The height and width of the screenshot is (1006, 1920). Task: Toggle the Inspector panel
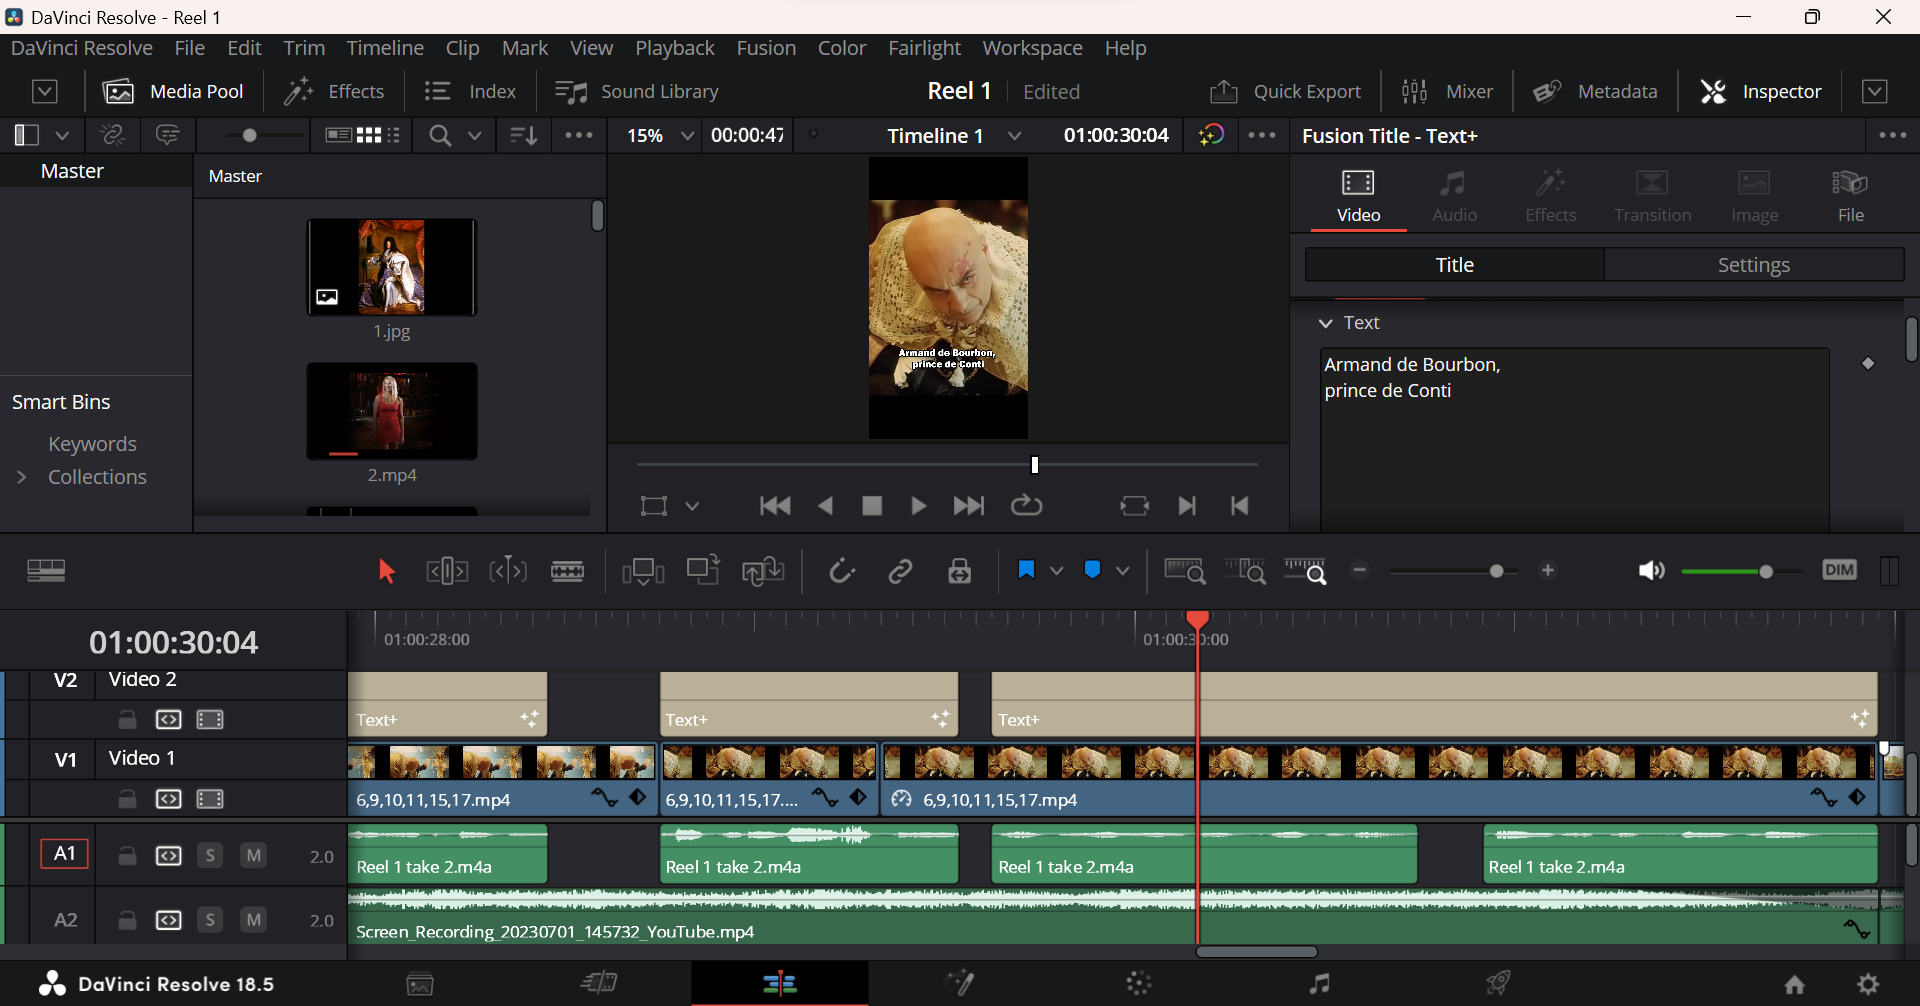(1761, 91)
